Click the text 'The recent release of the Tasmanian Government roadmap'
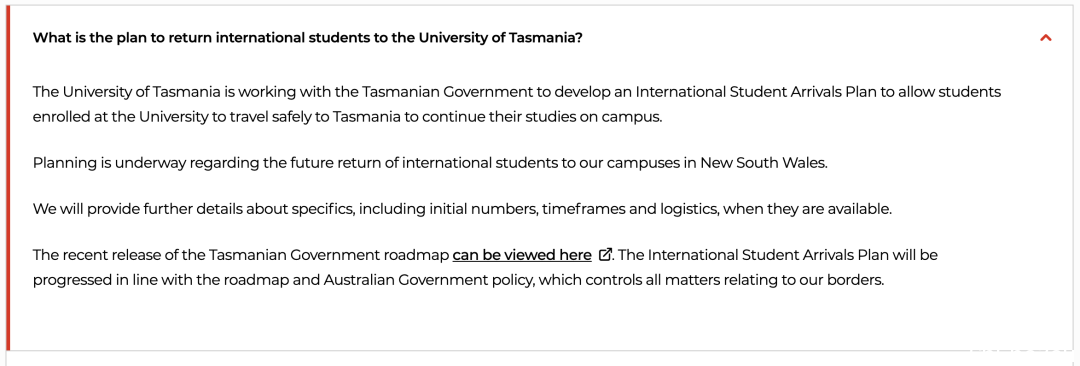 pos(240,255)
